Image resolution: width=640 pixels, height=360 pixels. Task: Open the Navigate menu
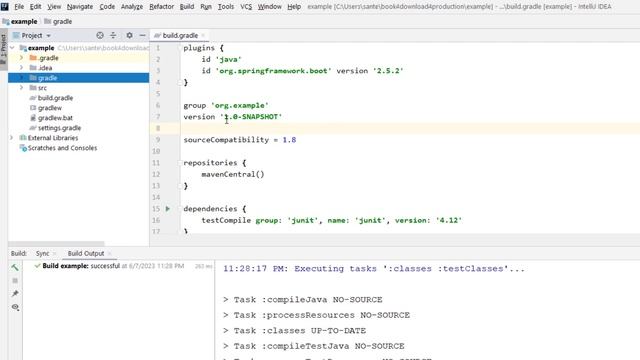pyautogui.click(x=80, y=7)
